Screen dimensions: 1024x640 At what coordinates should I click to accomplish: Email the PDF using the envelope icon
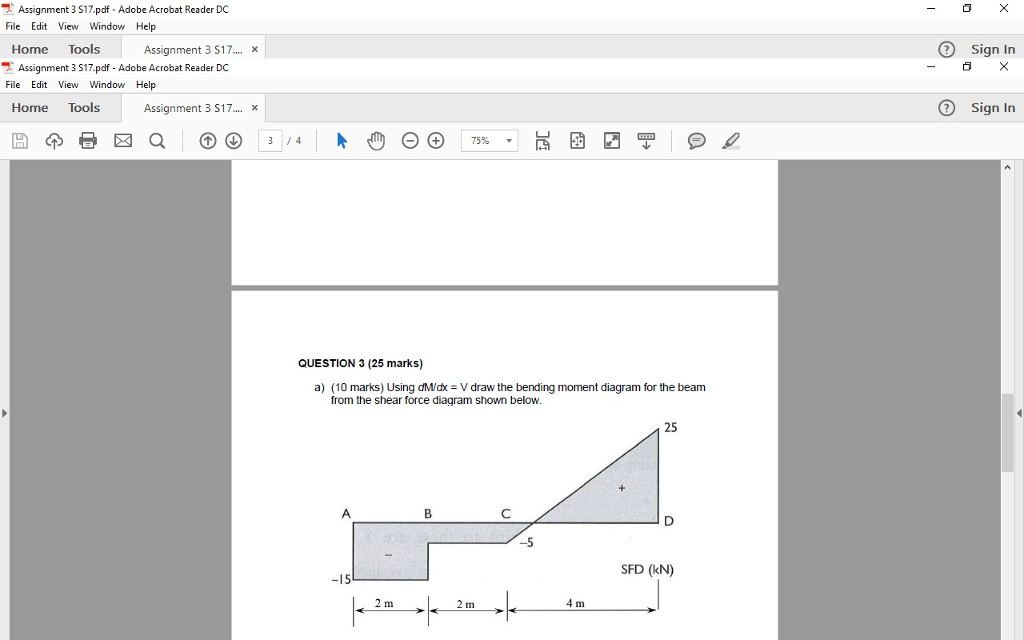[123, 140]
